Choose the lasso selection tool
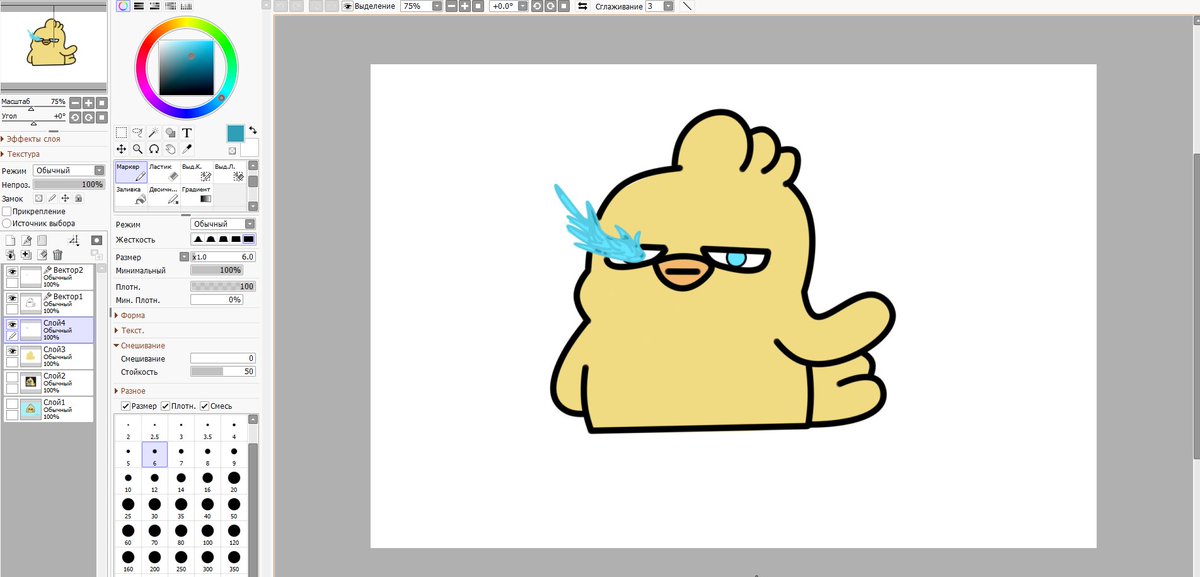Screen dimensions: 1200x577 137,132
